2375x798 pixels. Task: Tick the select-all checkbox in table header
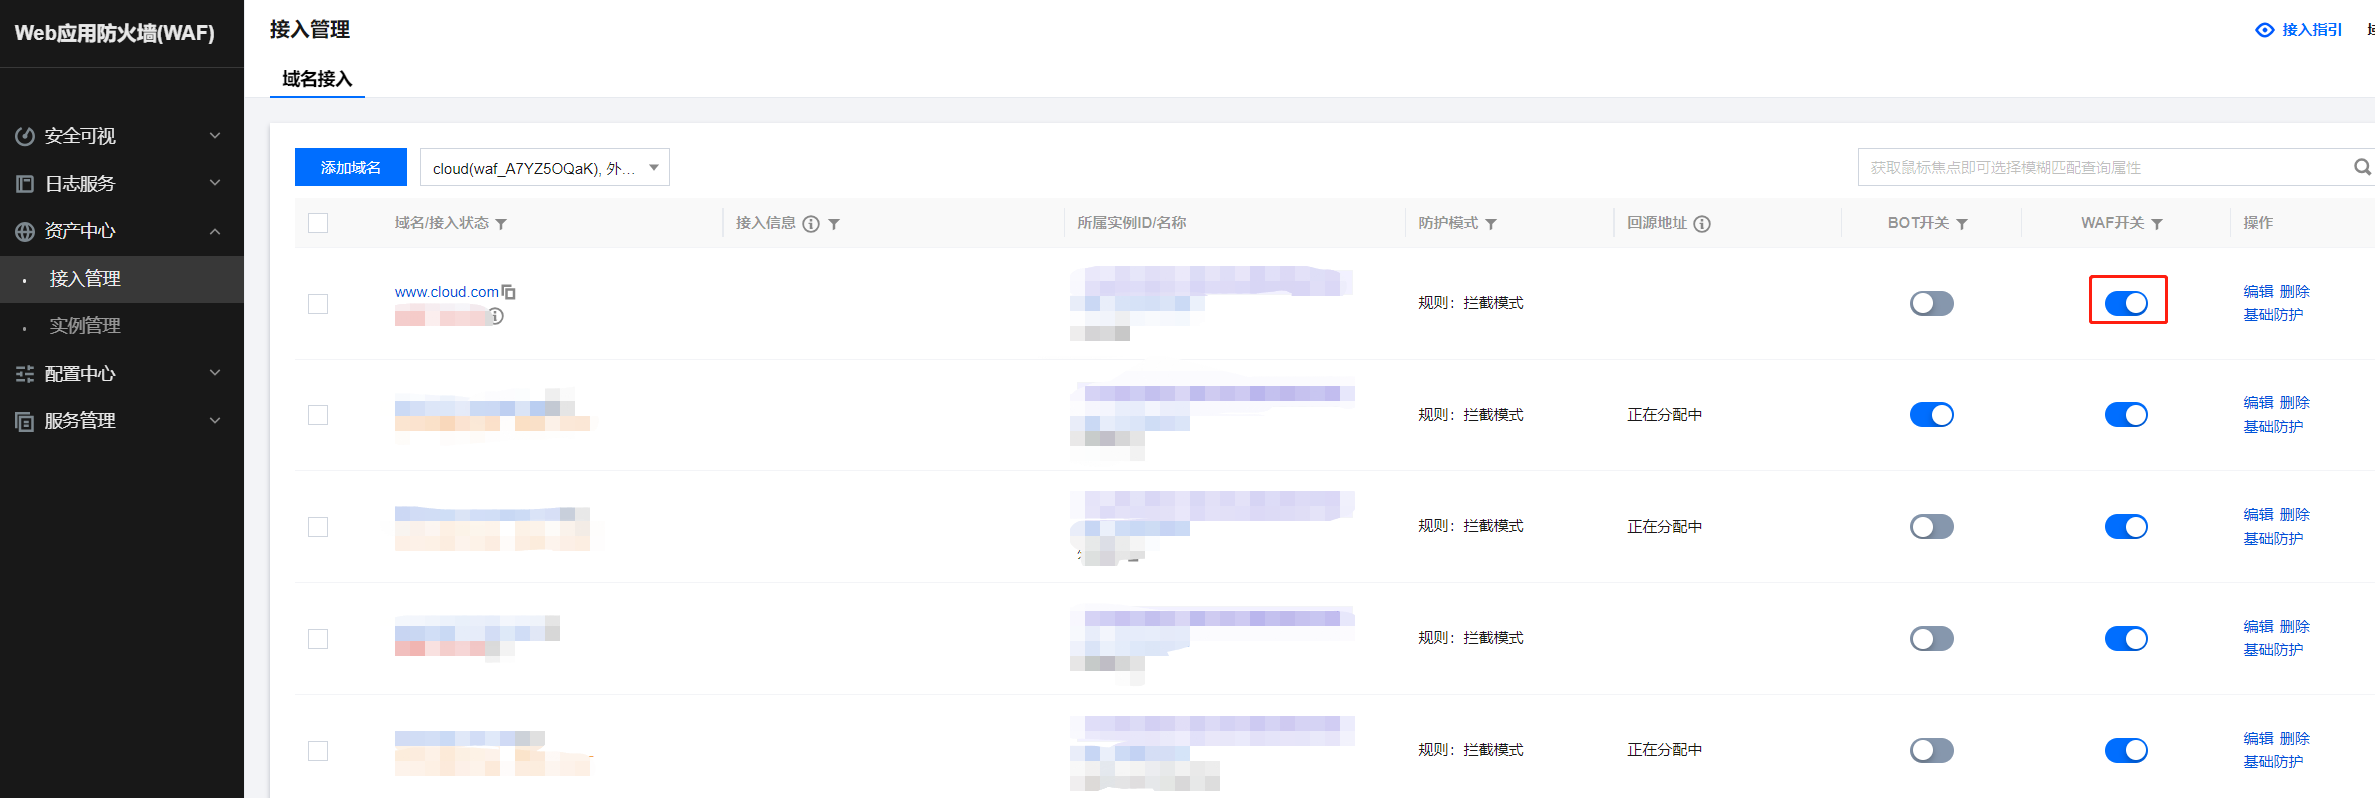pos(318,223)
